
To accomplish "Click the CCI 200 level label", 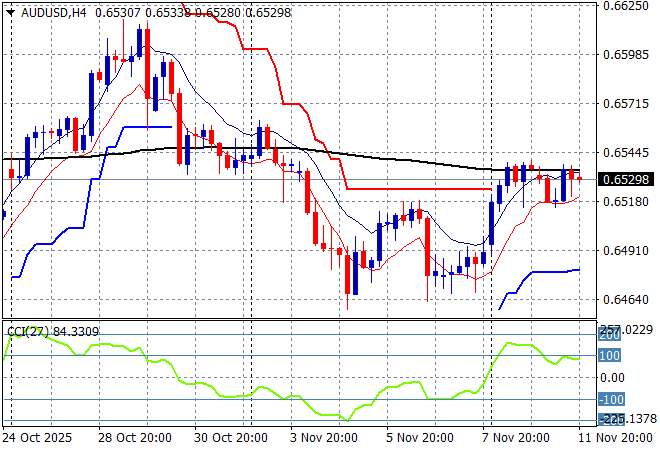I will 609,336.
